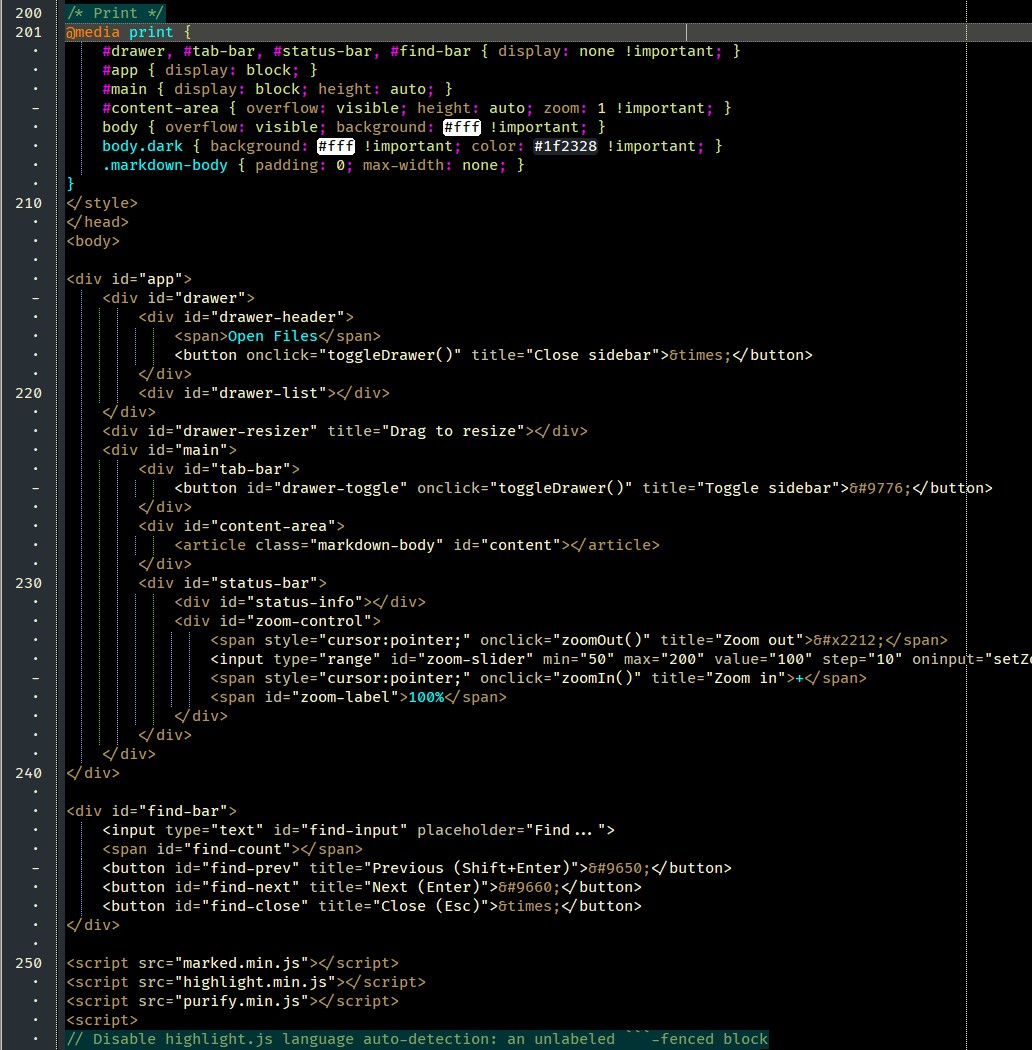Click the ".markdown-body" CSS selector
Viewport: 1032px width, 1050px height.
click(165, 165)
